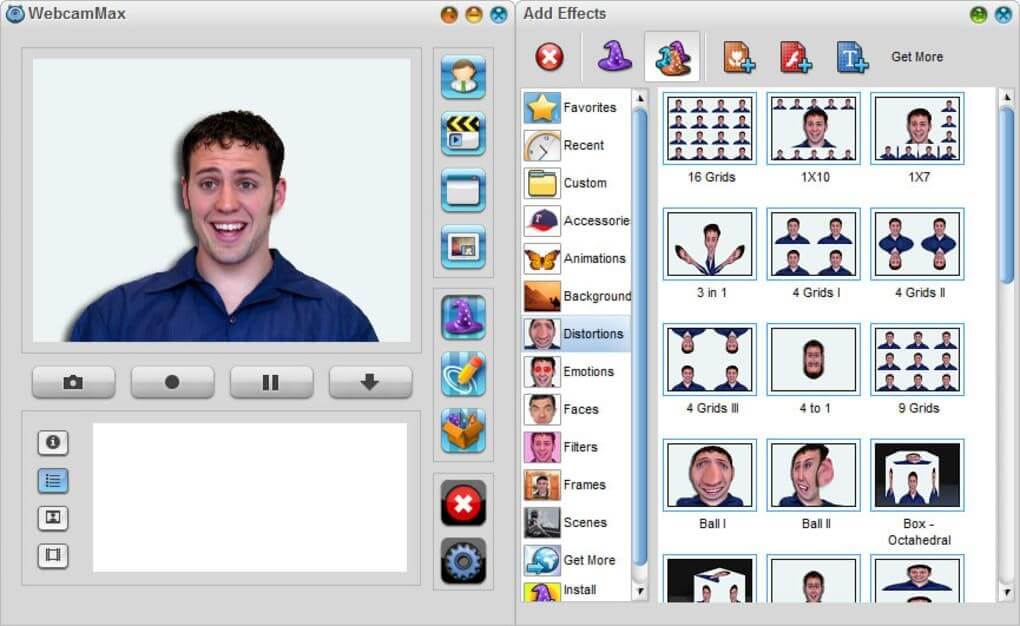Click the Get More button
The width and height of the screenshot is (1020, 626).
[x=916, y=56]
